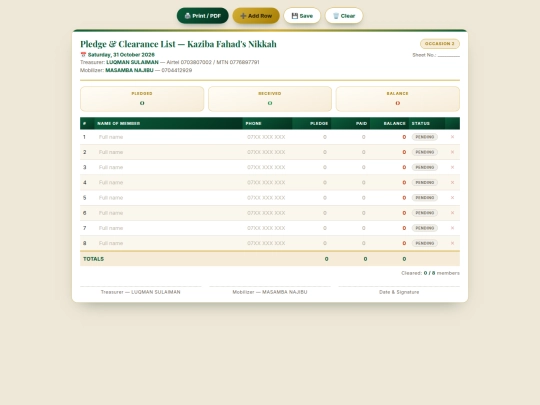Select the Full name field in row 6
This screenshot has width=540, height=405.
point(169,213)
